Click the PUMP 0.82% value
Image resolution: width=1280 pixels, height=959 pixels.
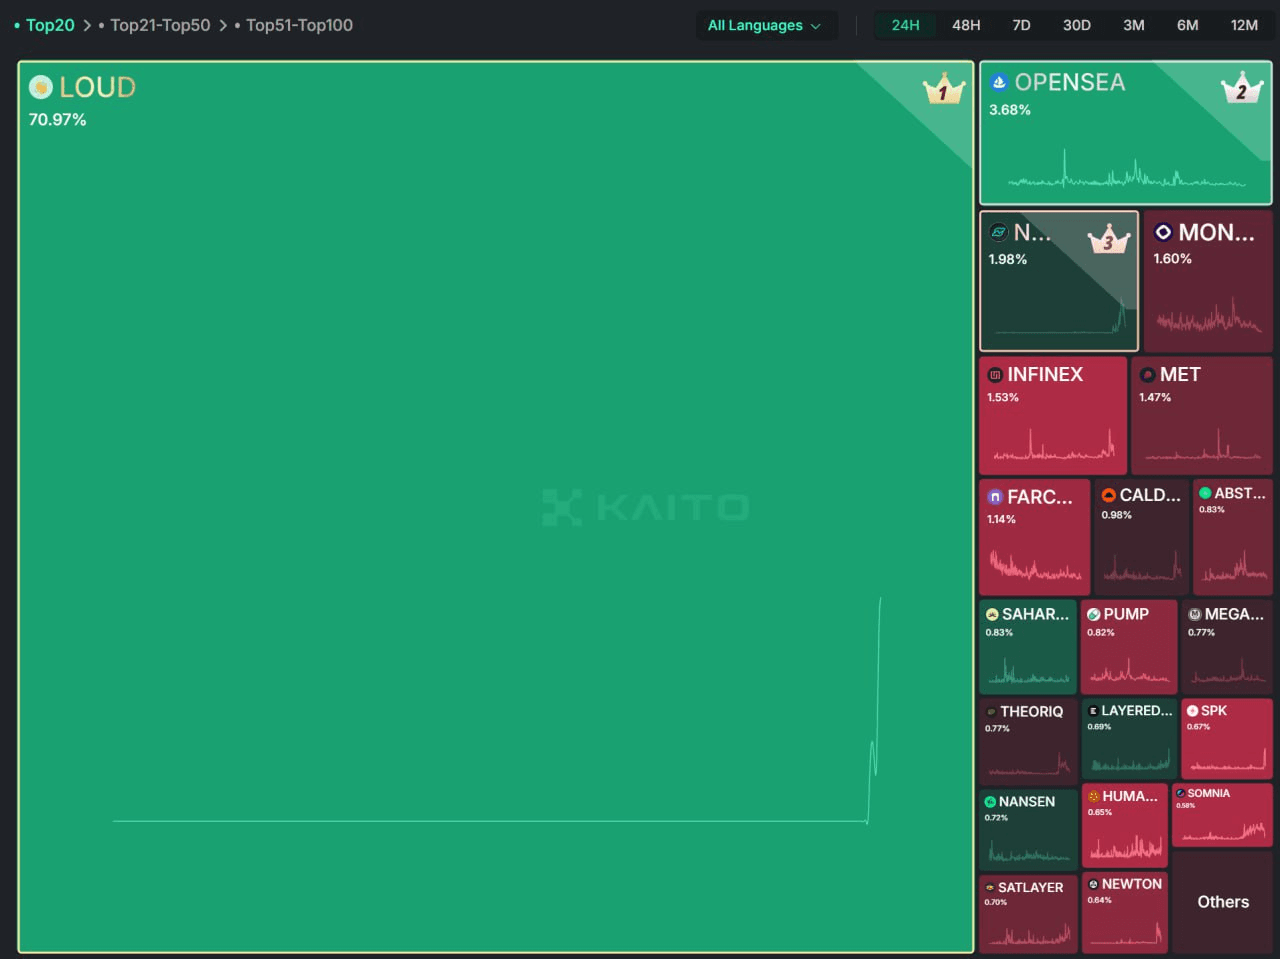coord(1100,633)
